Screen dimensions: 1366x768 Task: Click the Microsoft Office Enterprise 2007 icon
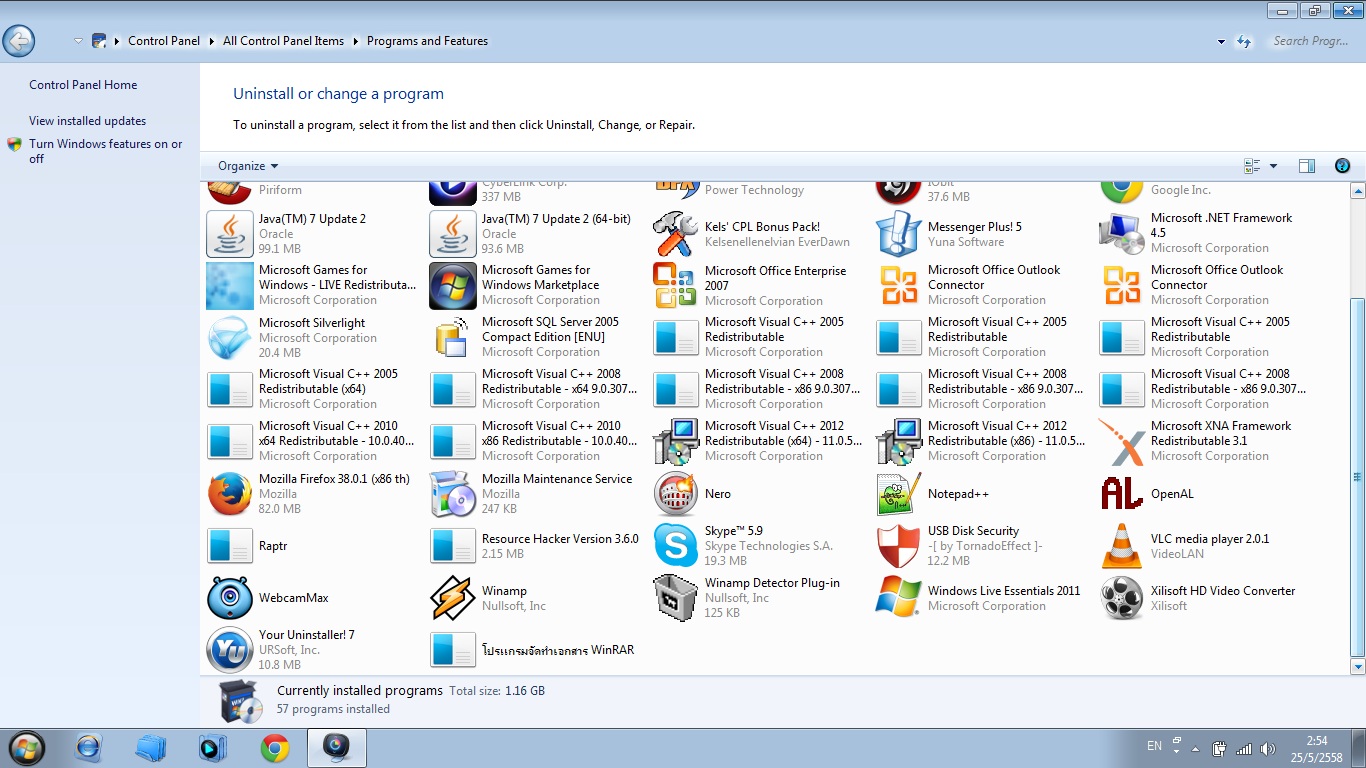tap(676, 286)
